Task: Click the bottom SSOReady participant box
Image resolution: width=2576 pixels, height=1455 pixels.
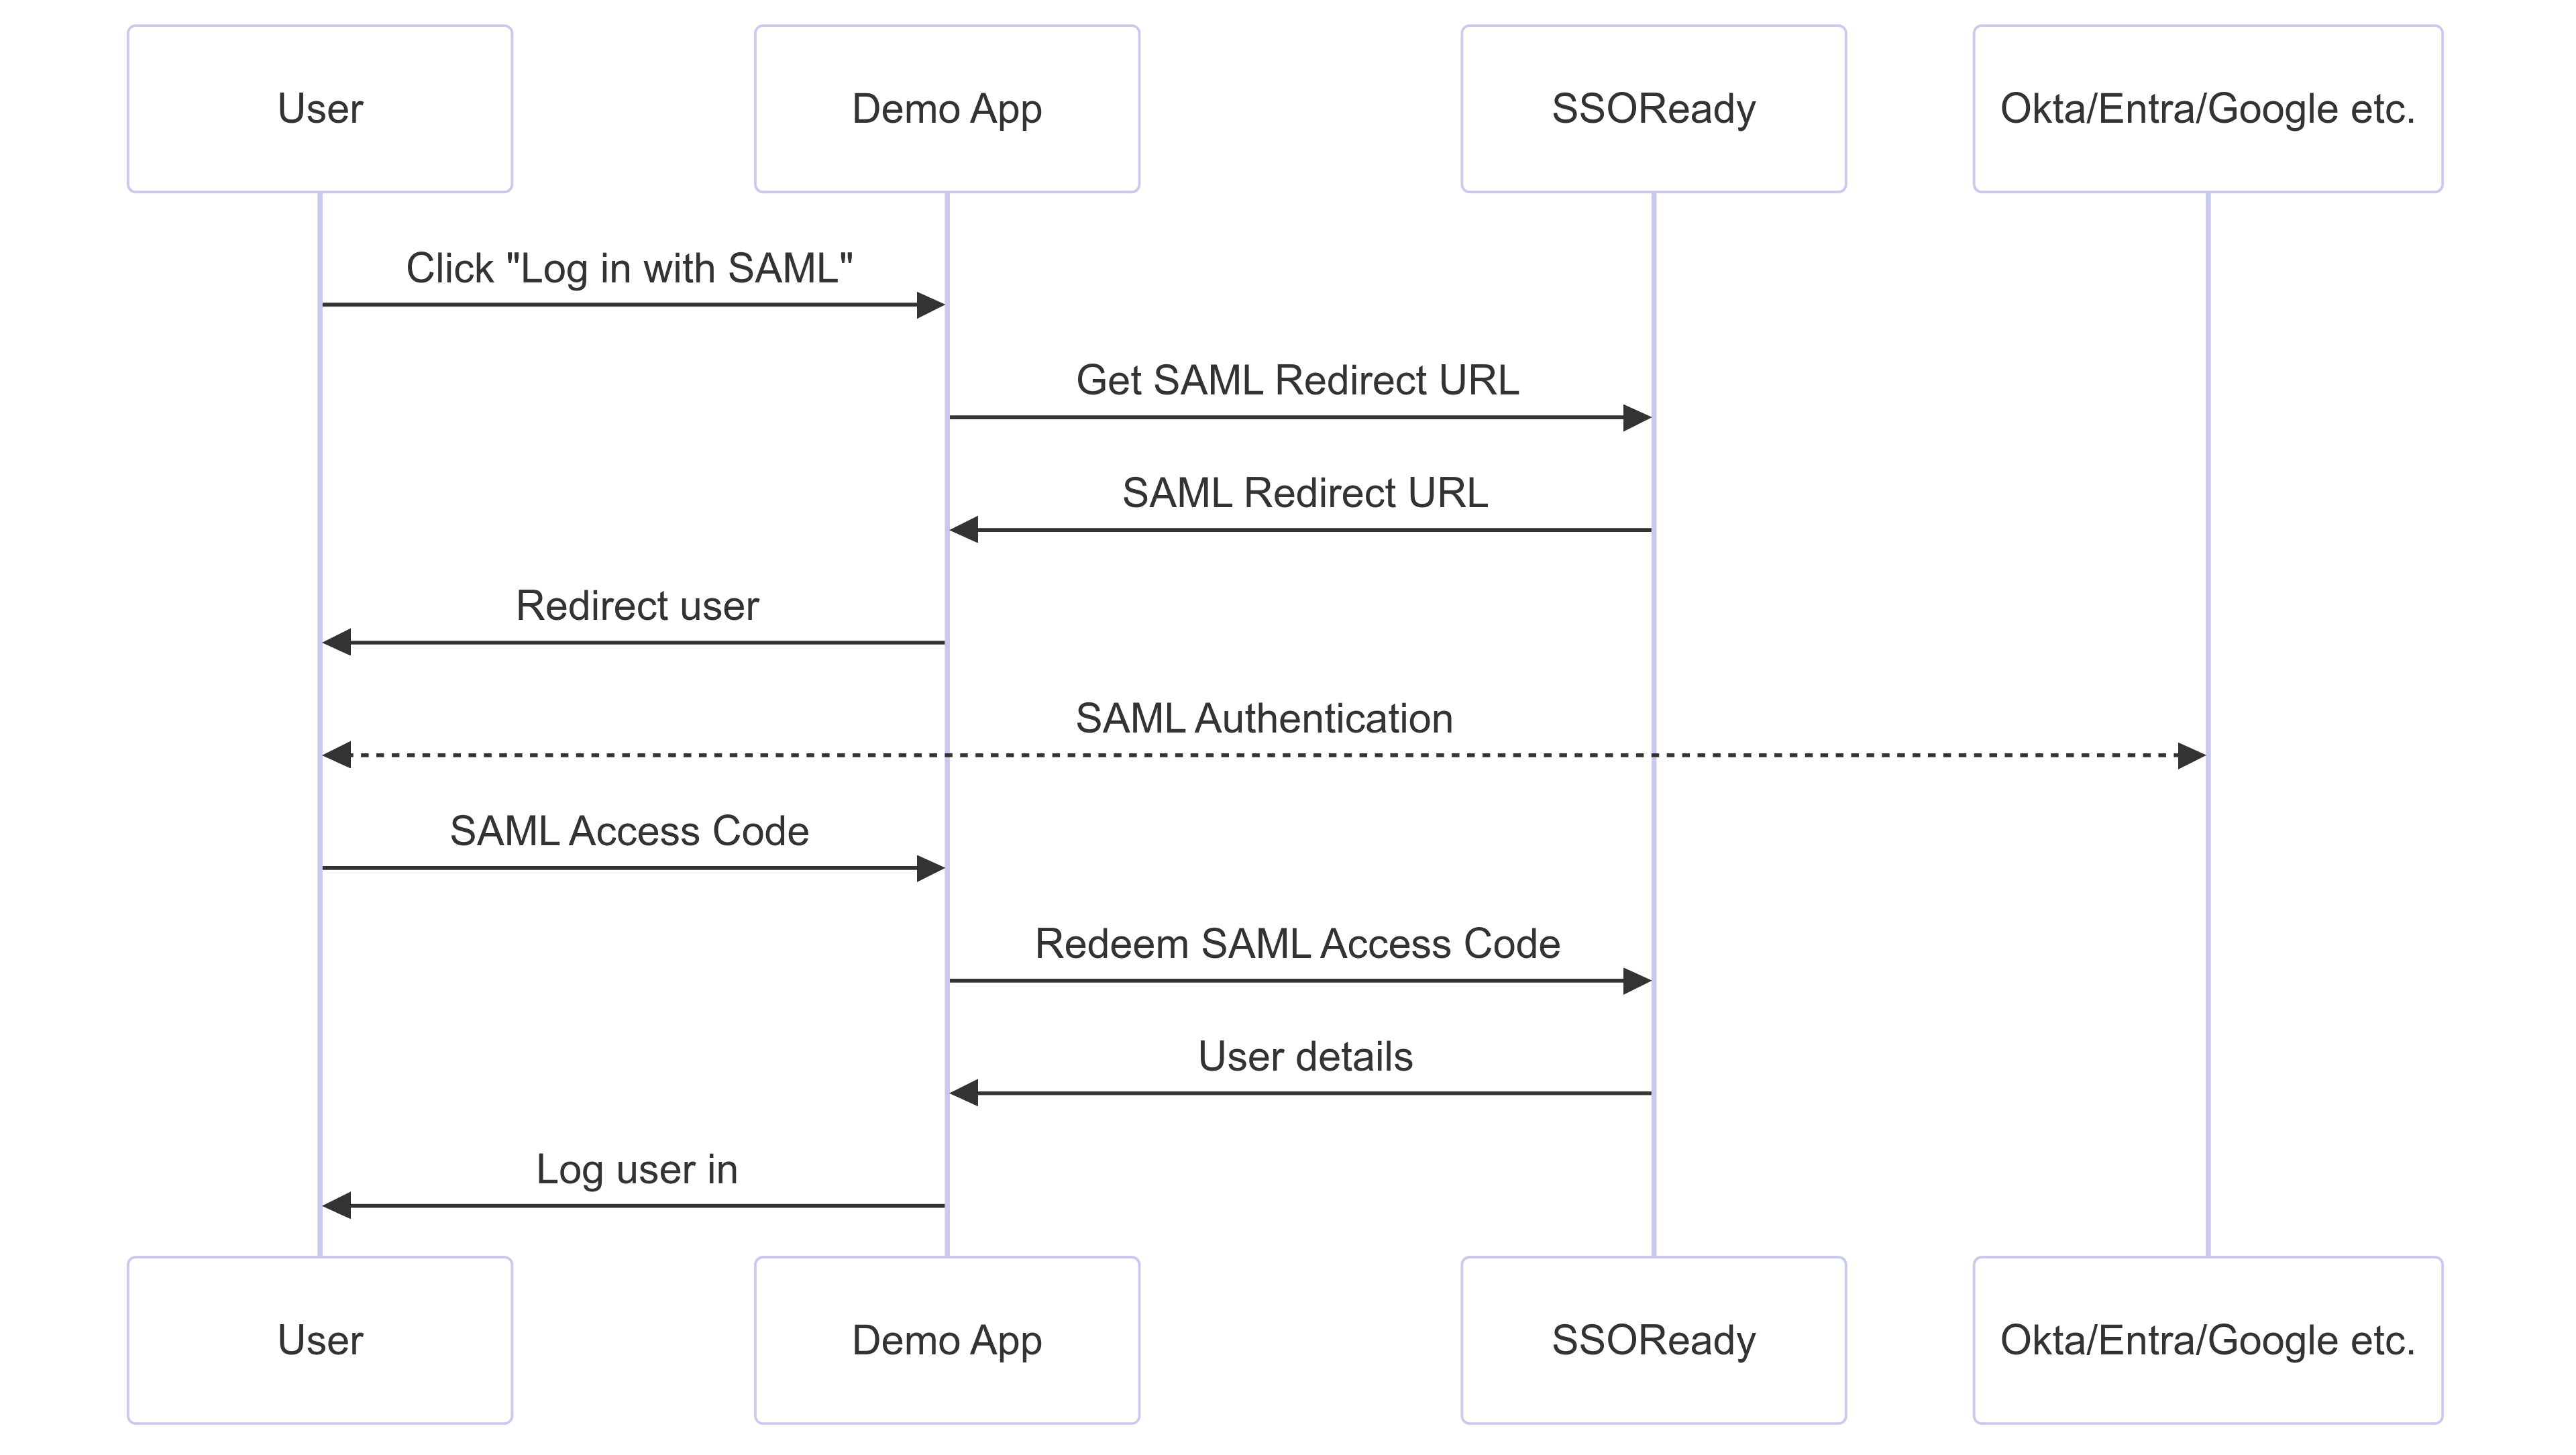Action: click(x=1653, y=1340)
